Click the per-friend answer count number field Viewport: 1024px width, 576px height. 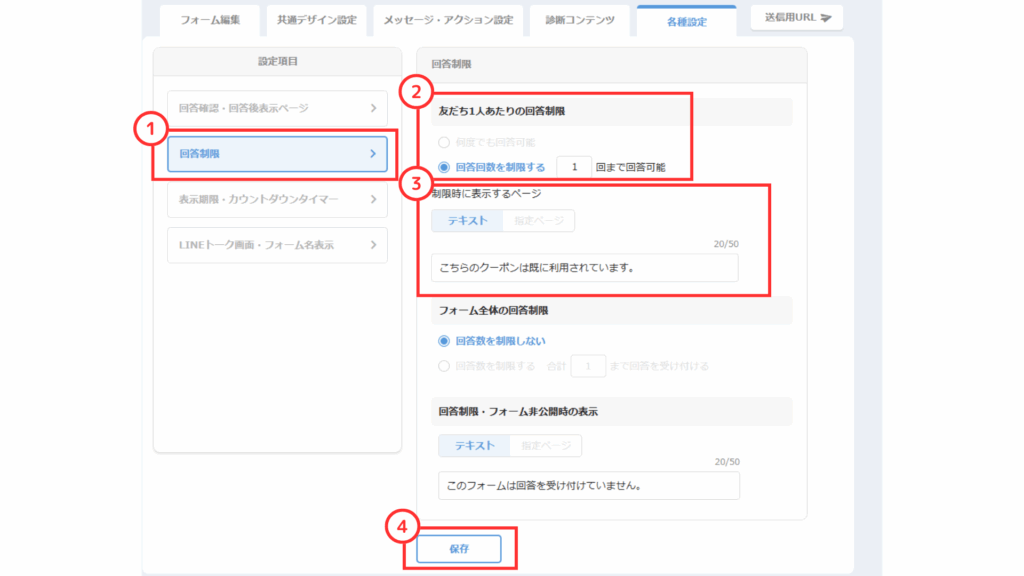574,167
